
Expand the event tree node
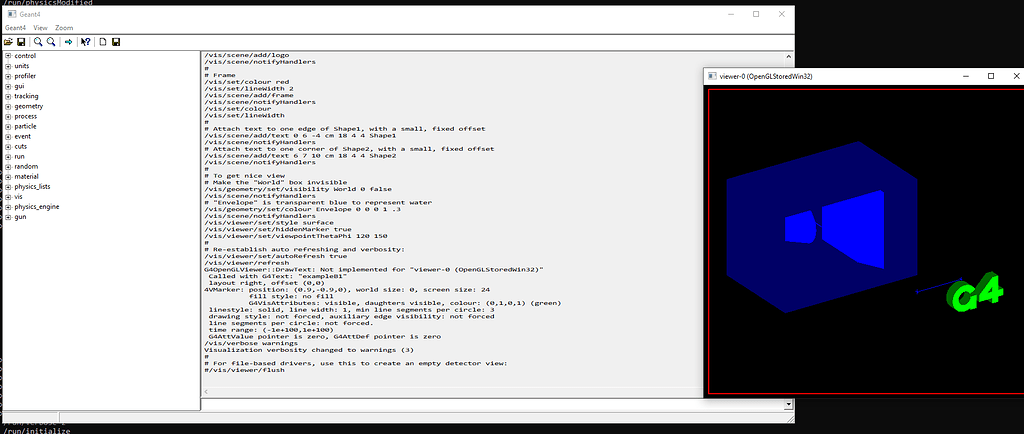(x=8, y=136)
